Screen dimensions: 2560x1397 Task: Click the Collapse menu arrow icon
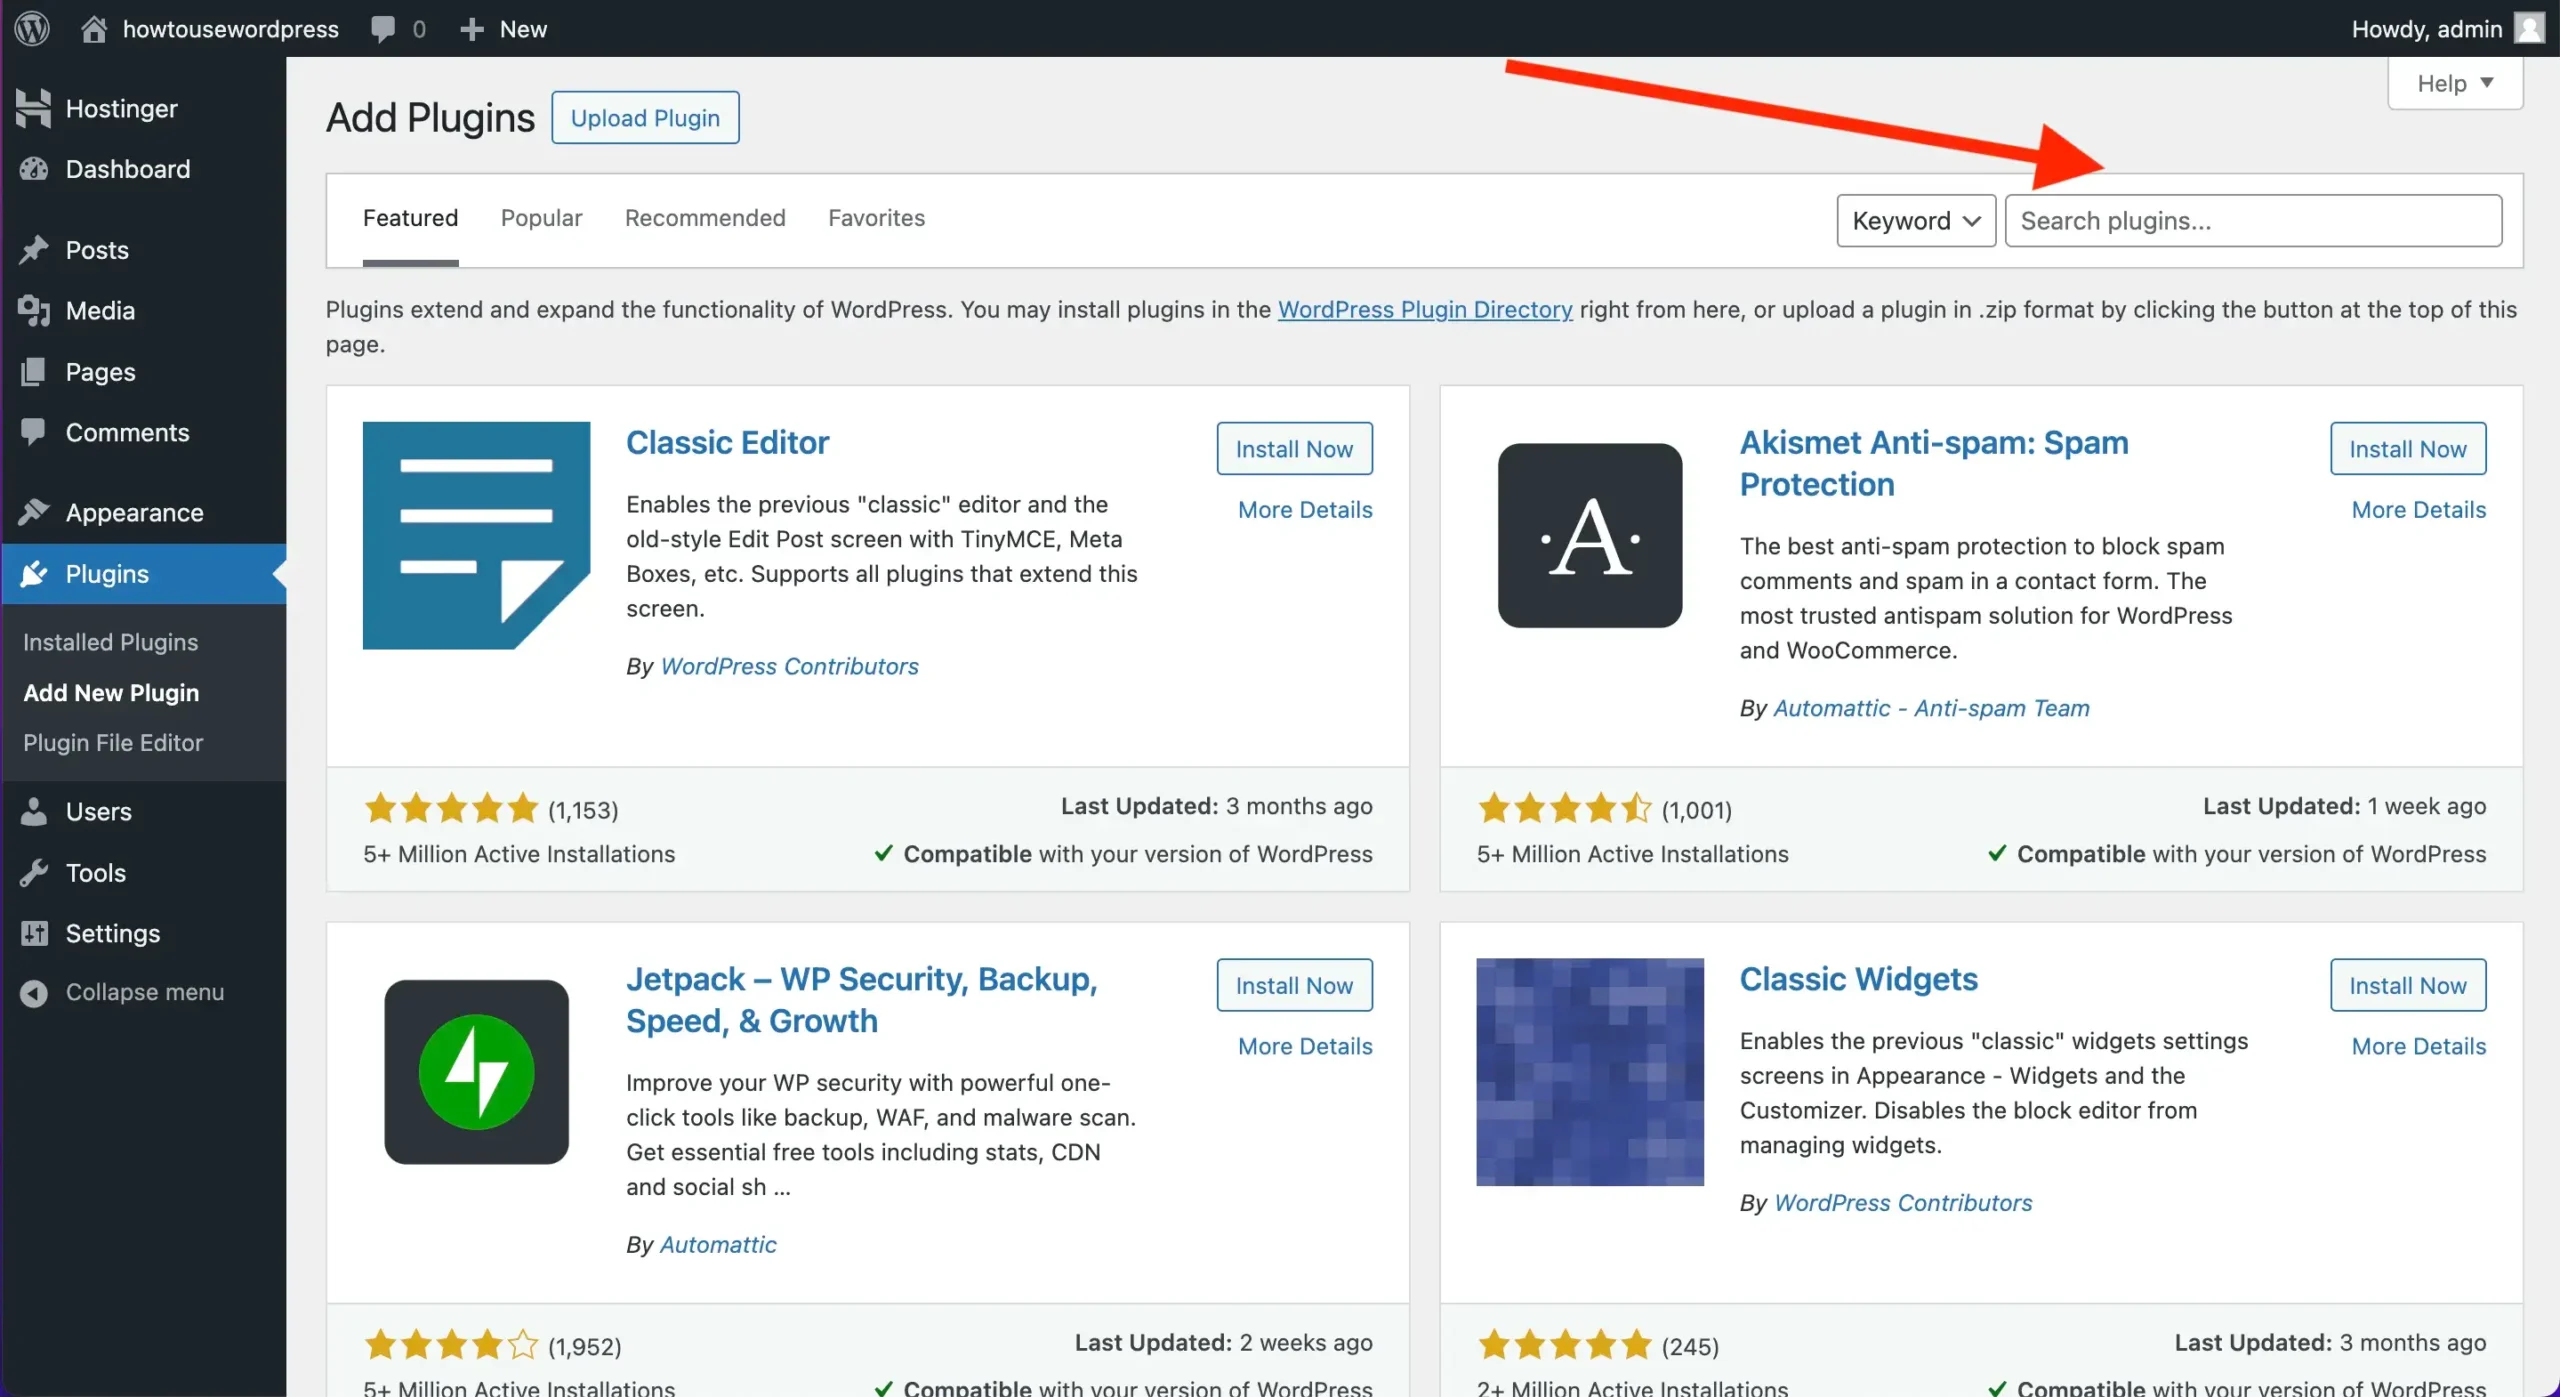pos(33,992)
